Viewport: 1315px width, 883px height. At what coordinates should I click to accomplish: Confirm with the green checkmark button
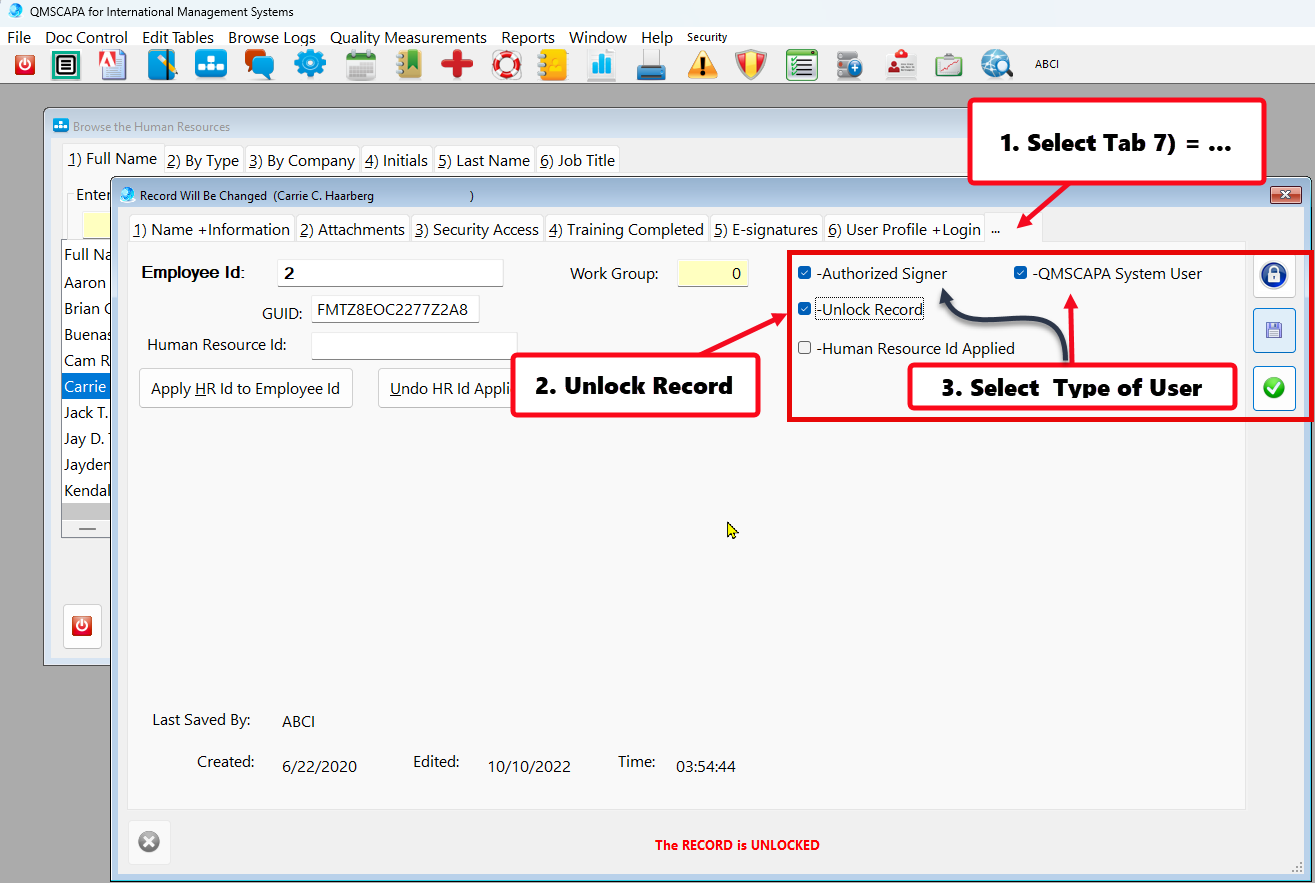click(1273, 388)
